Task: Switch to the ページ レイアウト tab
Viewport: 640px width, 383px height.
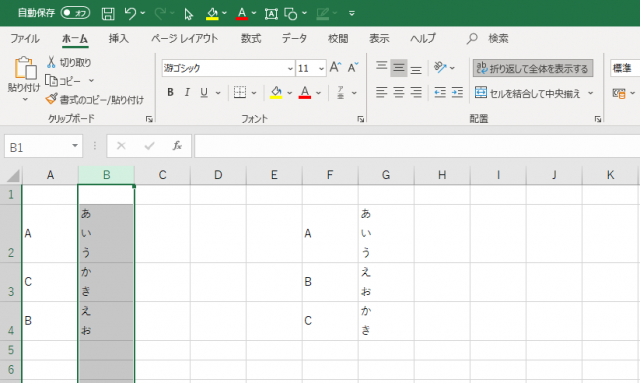Action: [x=184, y=38]
